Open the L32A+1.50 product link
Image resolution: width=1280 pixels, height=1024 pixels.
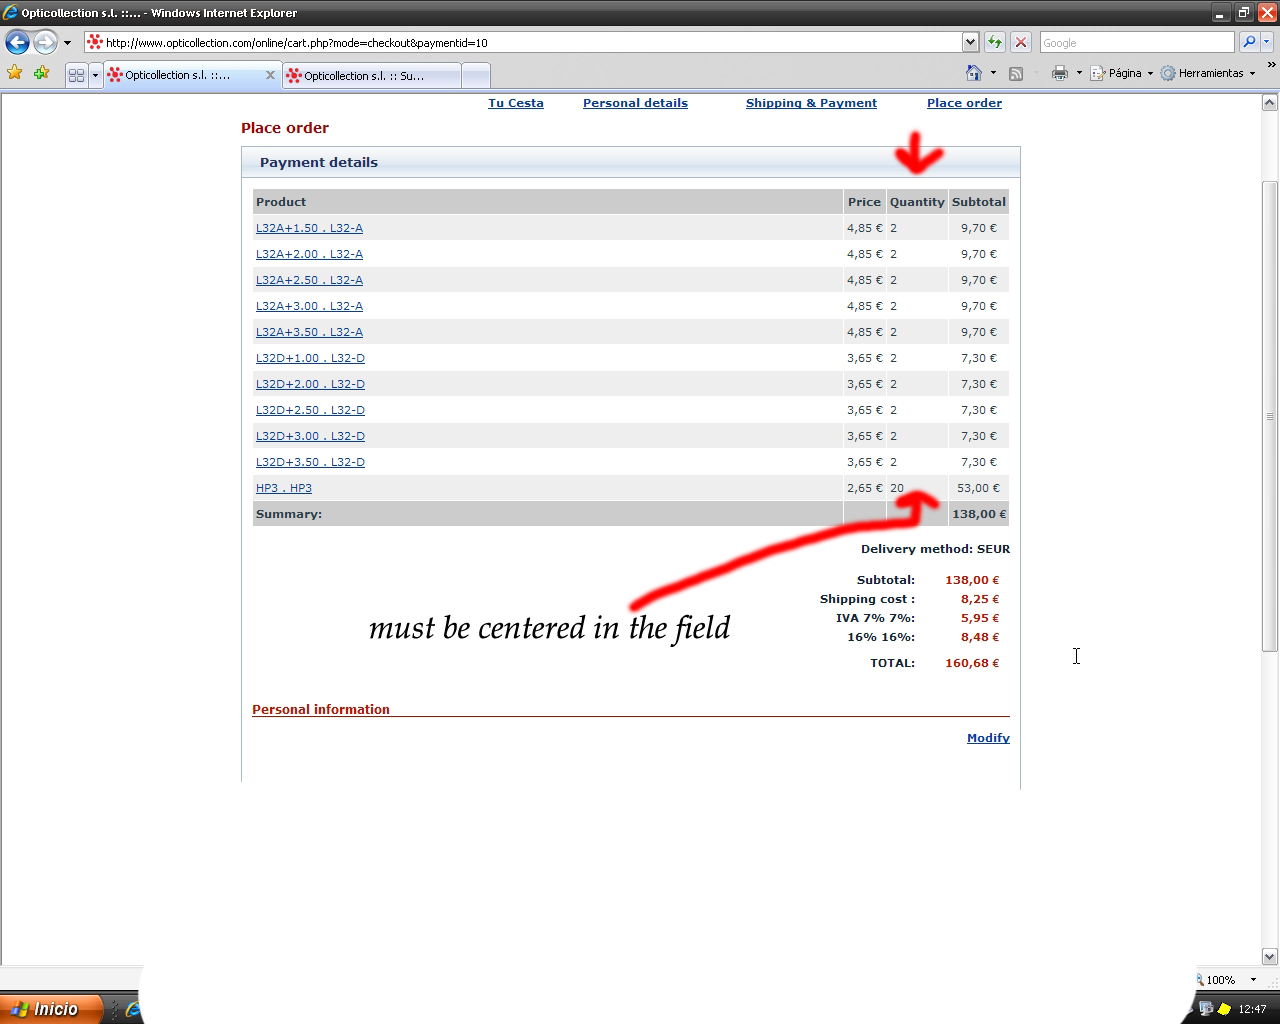[x=309, y=228]
